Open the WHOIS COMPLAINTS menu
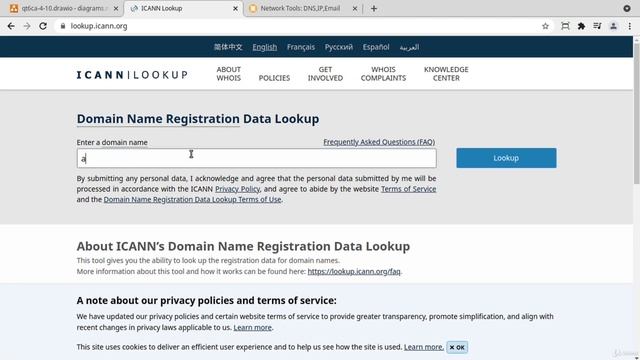 [383, 73]
